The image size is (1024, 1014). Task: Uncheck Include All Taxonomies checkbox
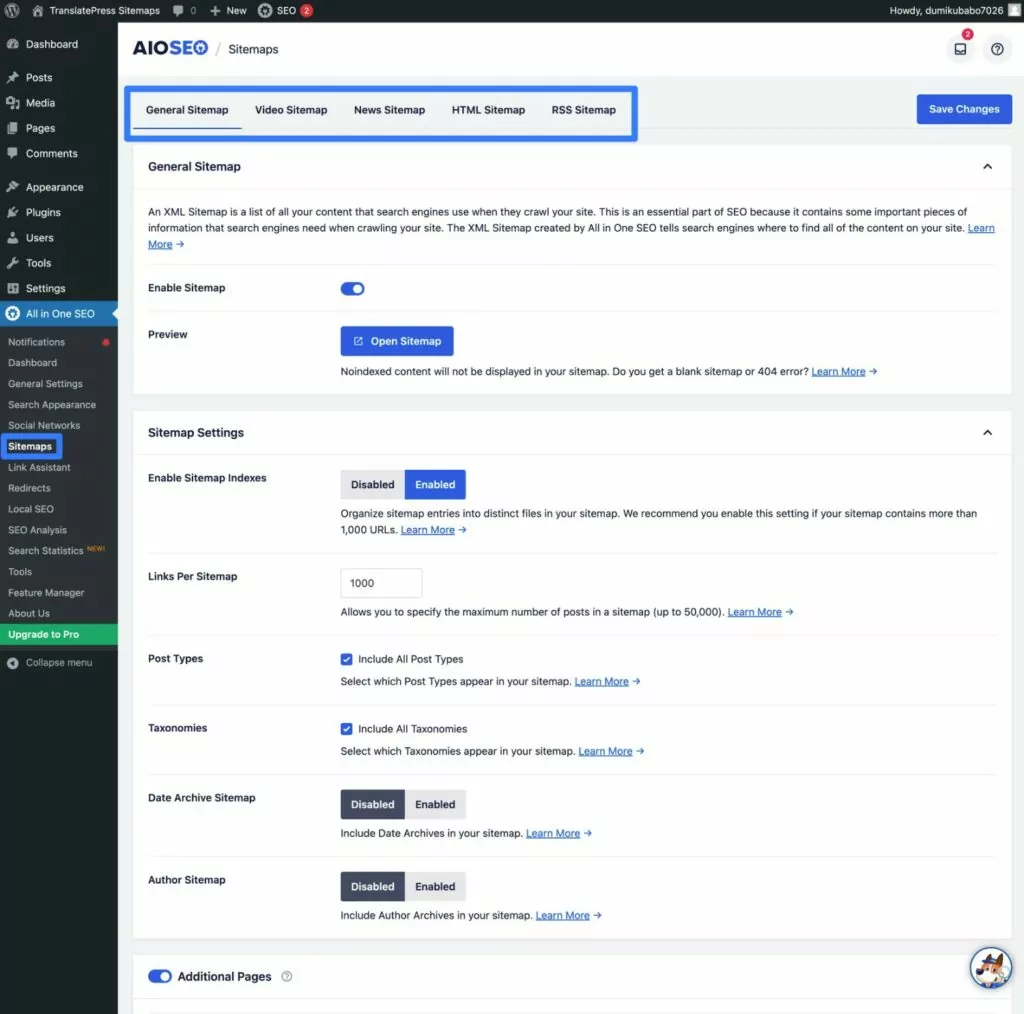[x=346, y=729]
